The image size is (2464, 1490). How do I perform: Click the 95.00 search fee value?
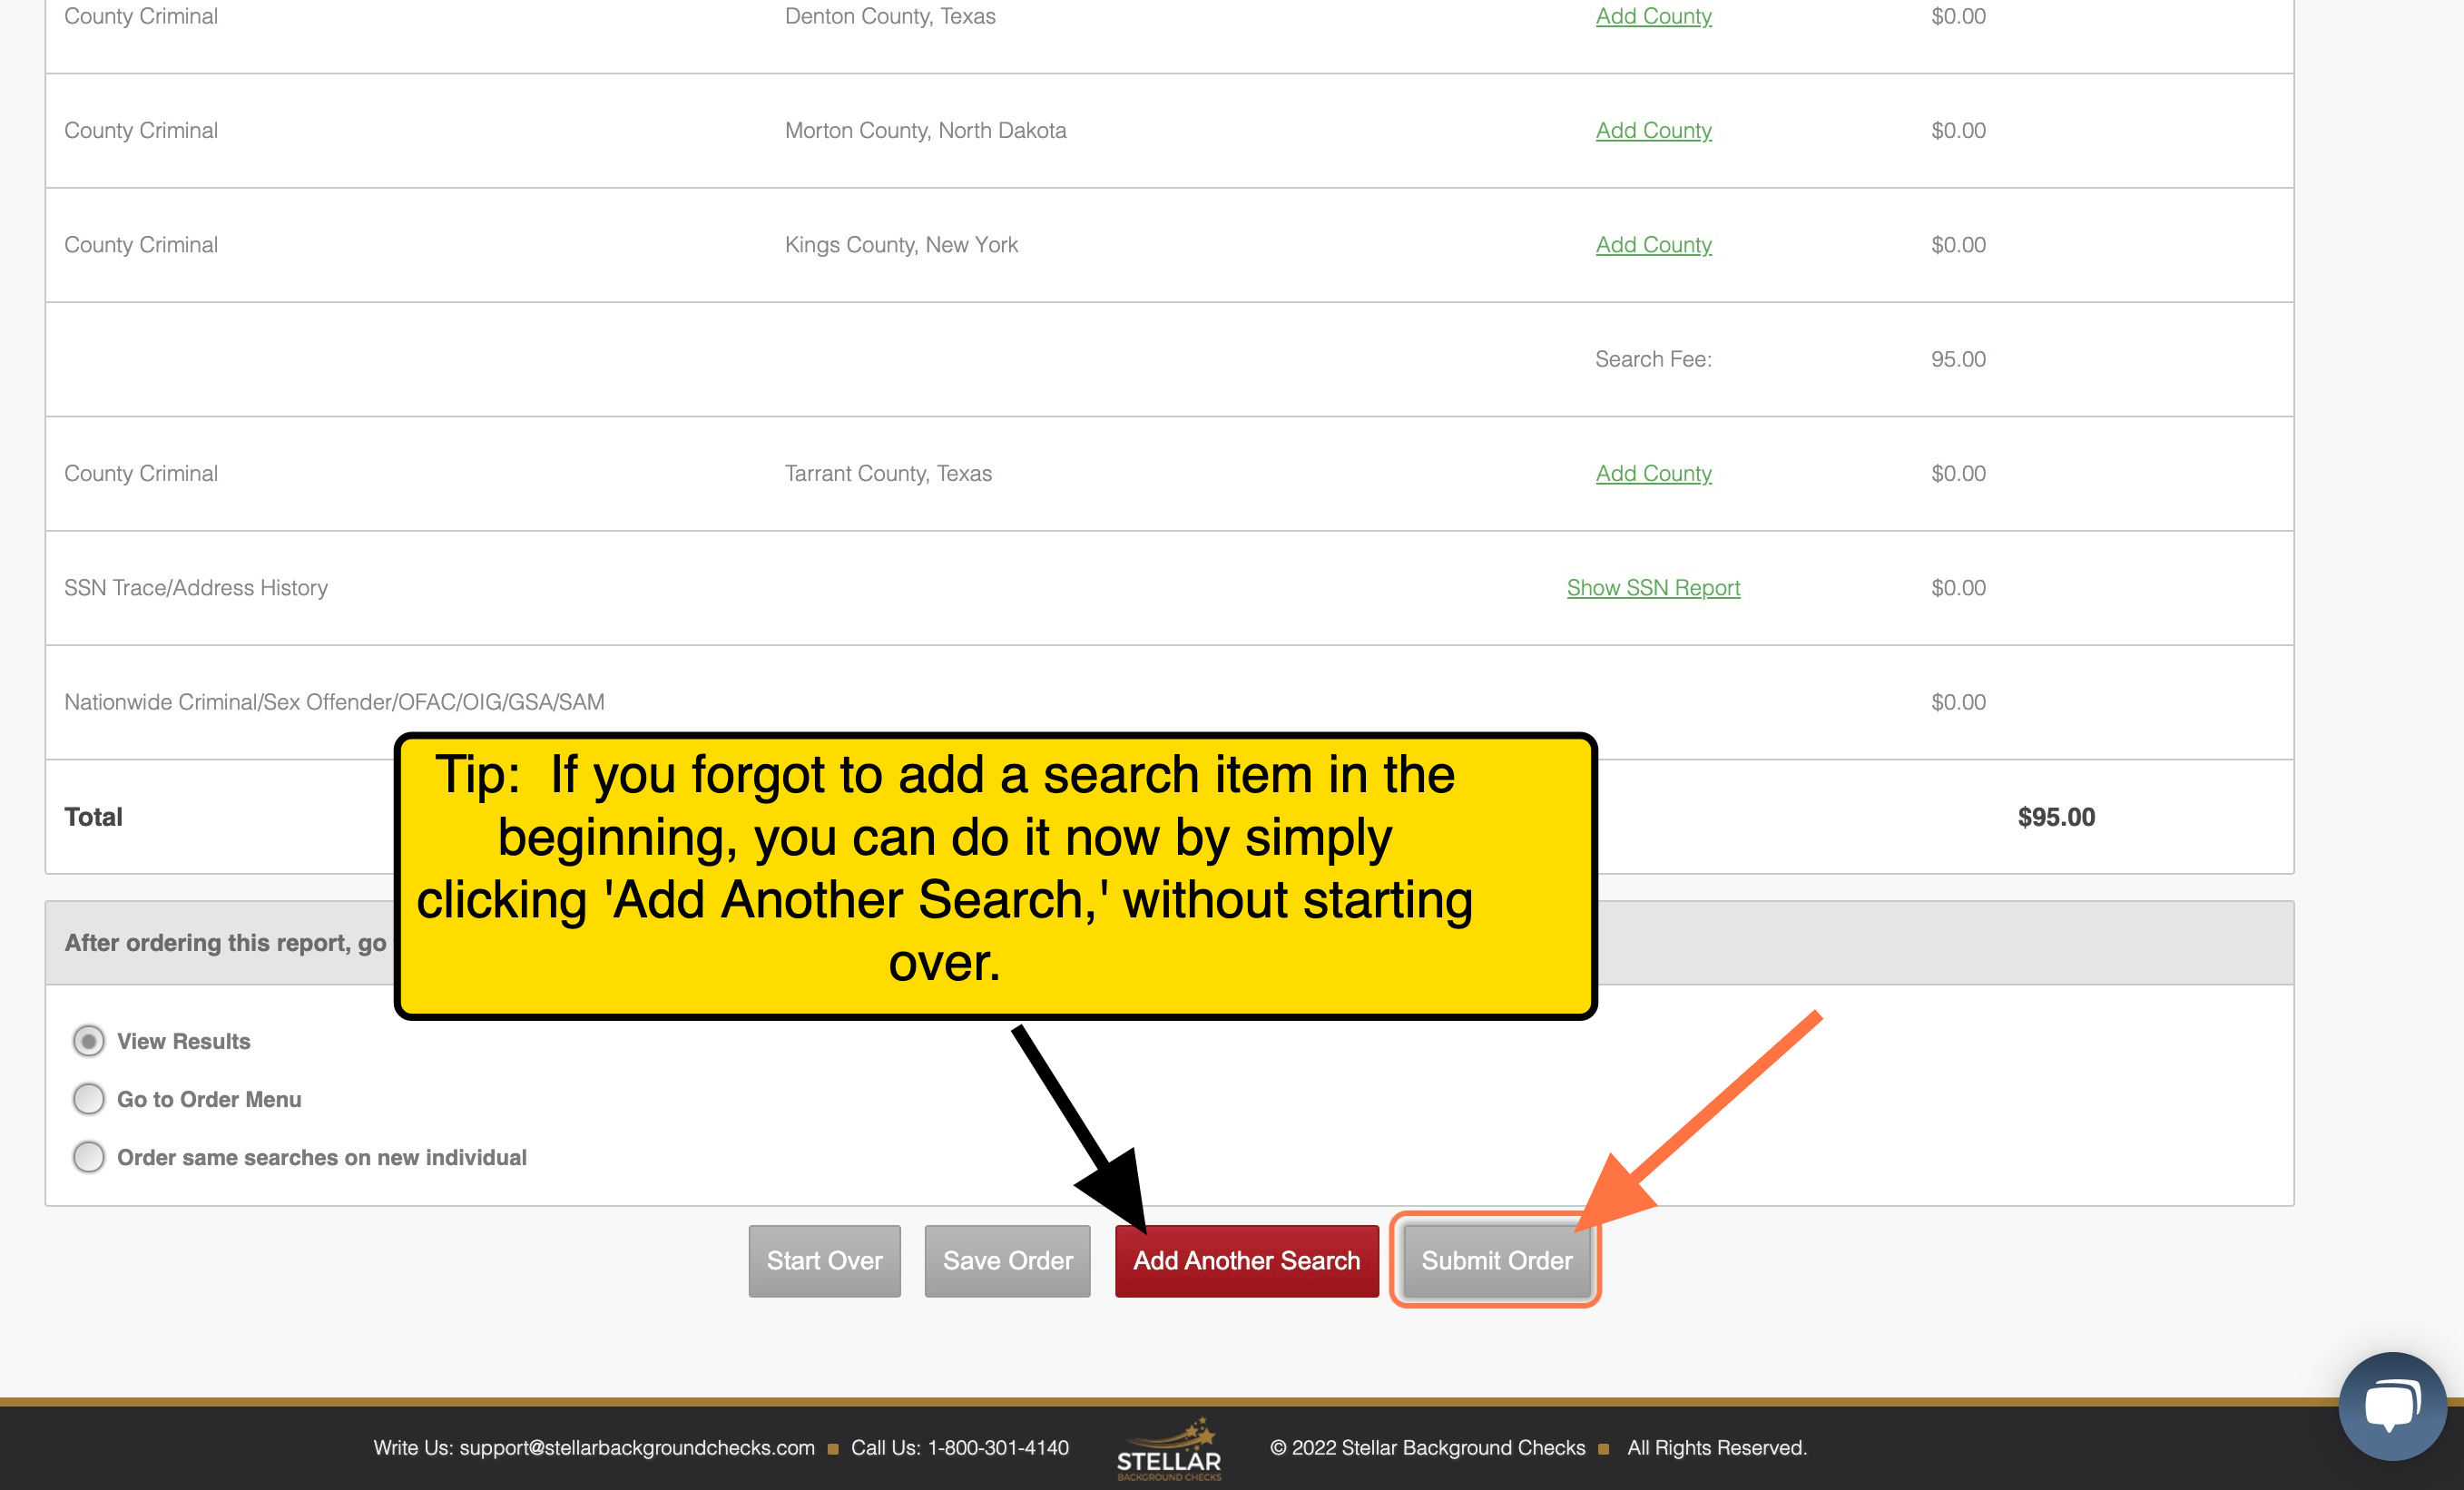click(1958, 359)
